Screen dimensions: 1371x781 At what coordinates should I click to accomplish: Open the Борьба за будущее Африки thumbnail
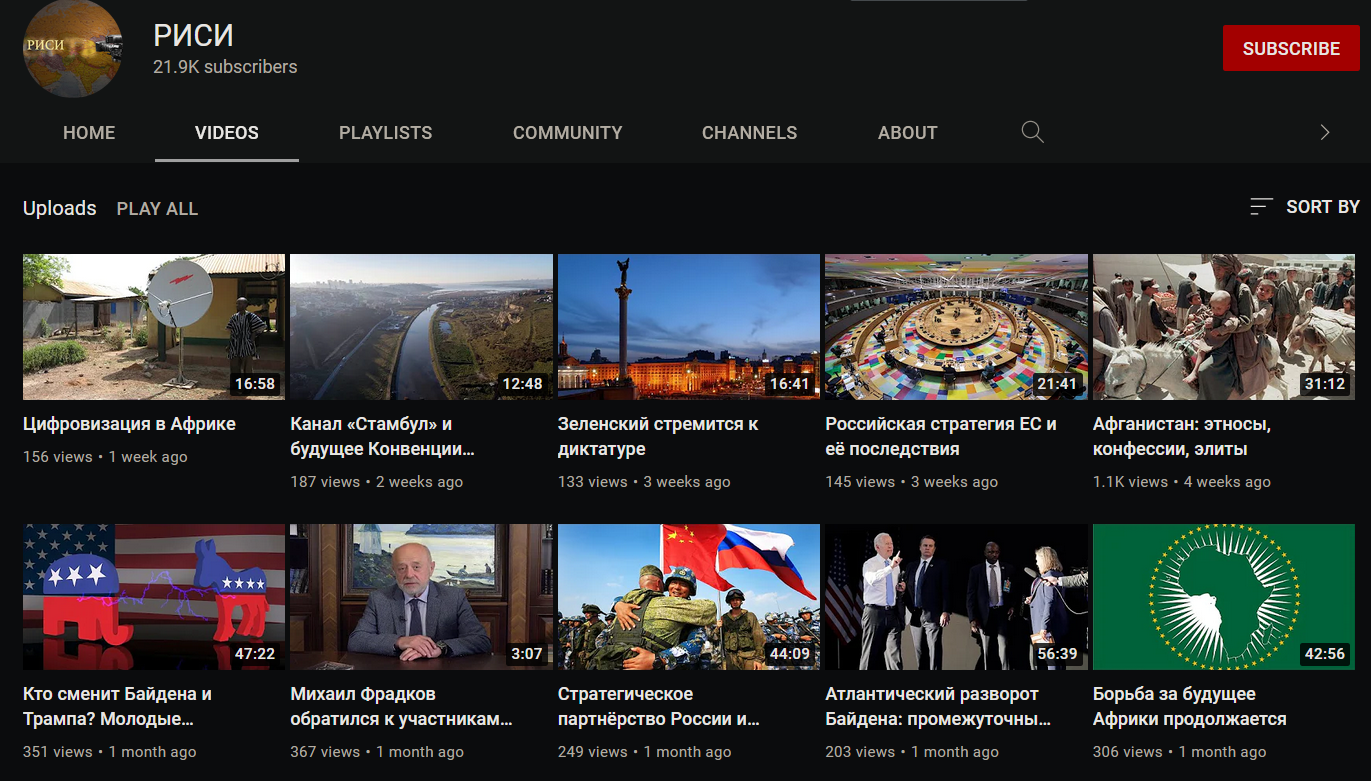pyautogui.click(x=1224, y=597)
